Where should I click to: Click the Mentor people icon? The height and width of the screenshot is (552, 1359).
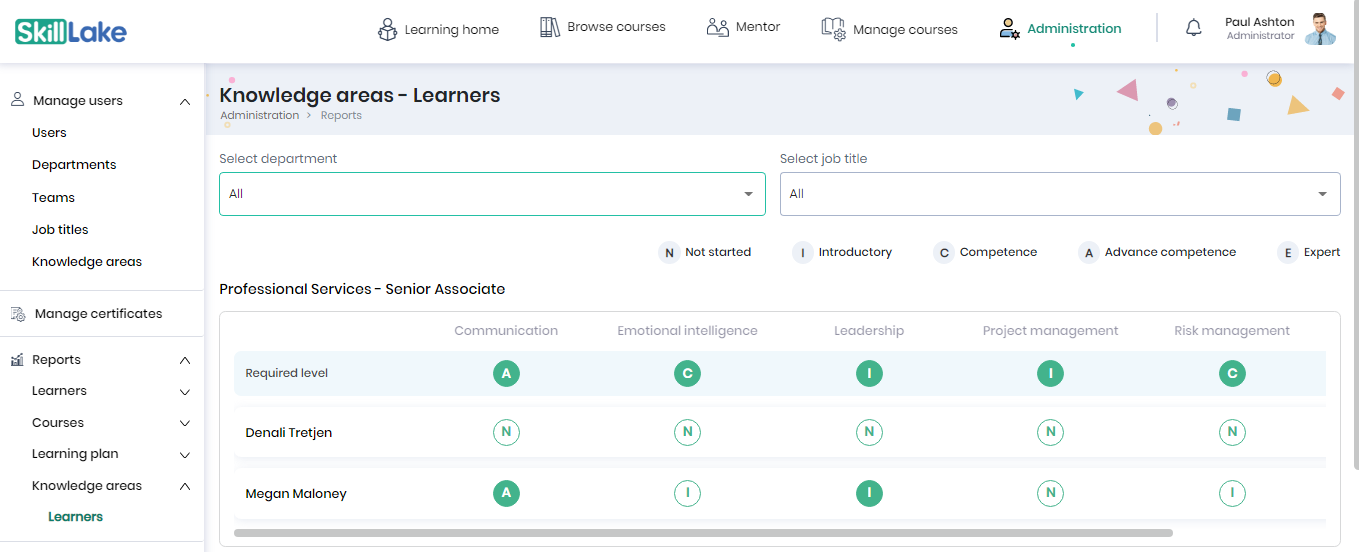pyautogui.click(x=717, y=27)
